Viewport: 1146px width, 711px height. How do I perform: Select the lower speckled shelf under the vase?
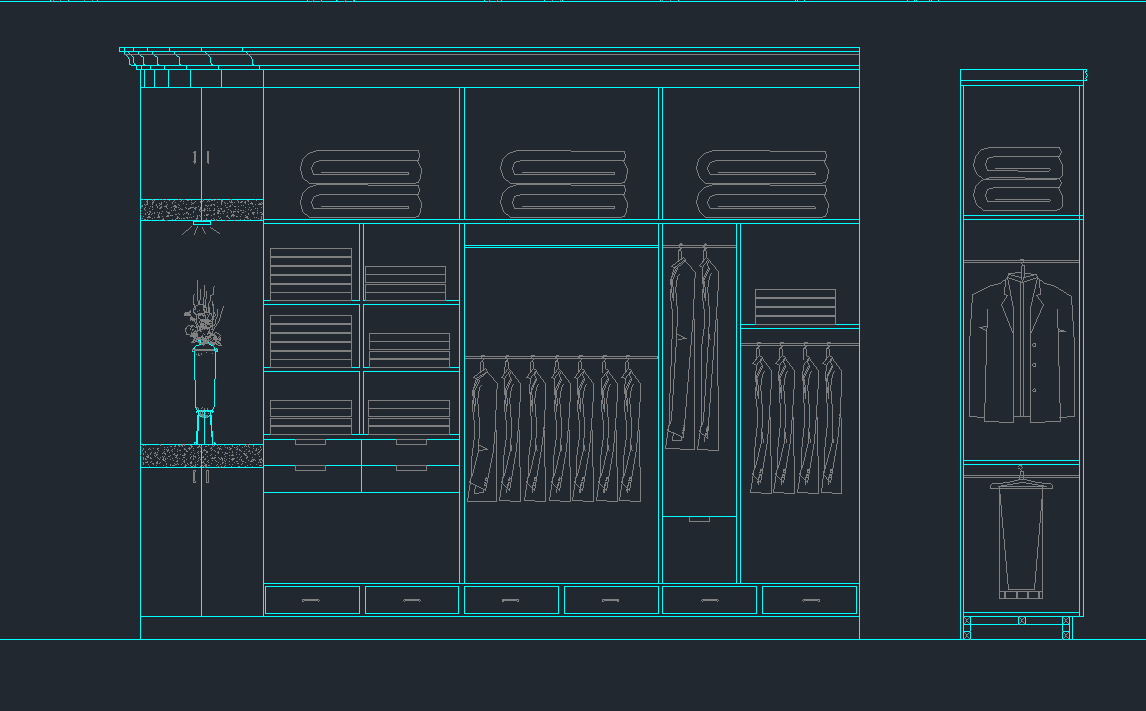(x=201, y=456)
